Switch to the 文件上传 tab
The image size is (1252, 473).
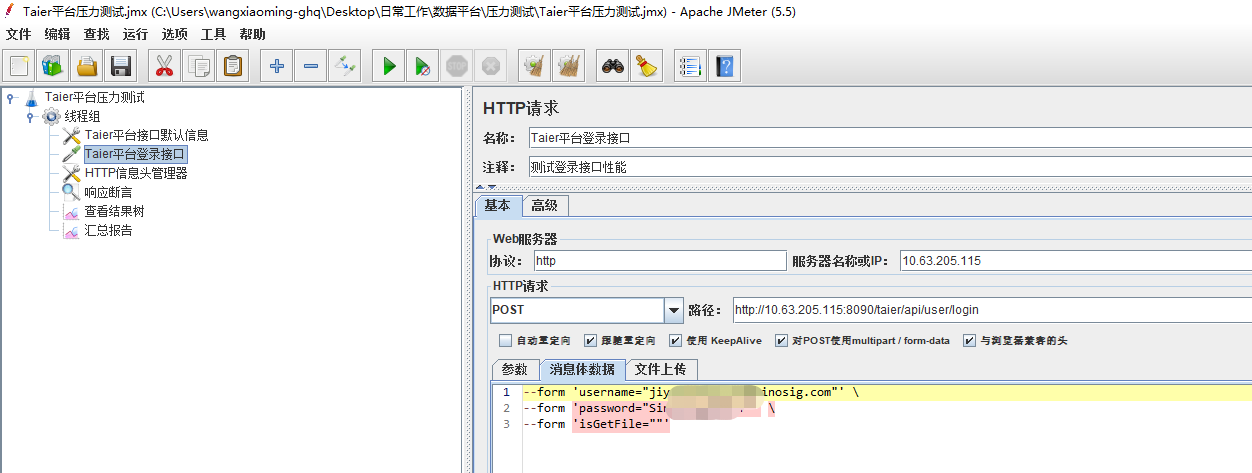pos(661,369)
